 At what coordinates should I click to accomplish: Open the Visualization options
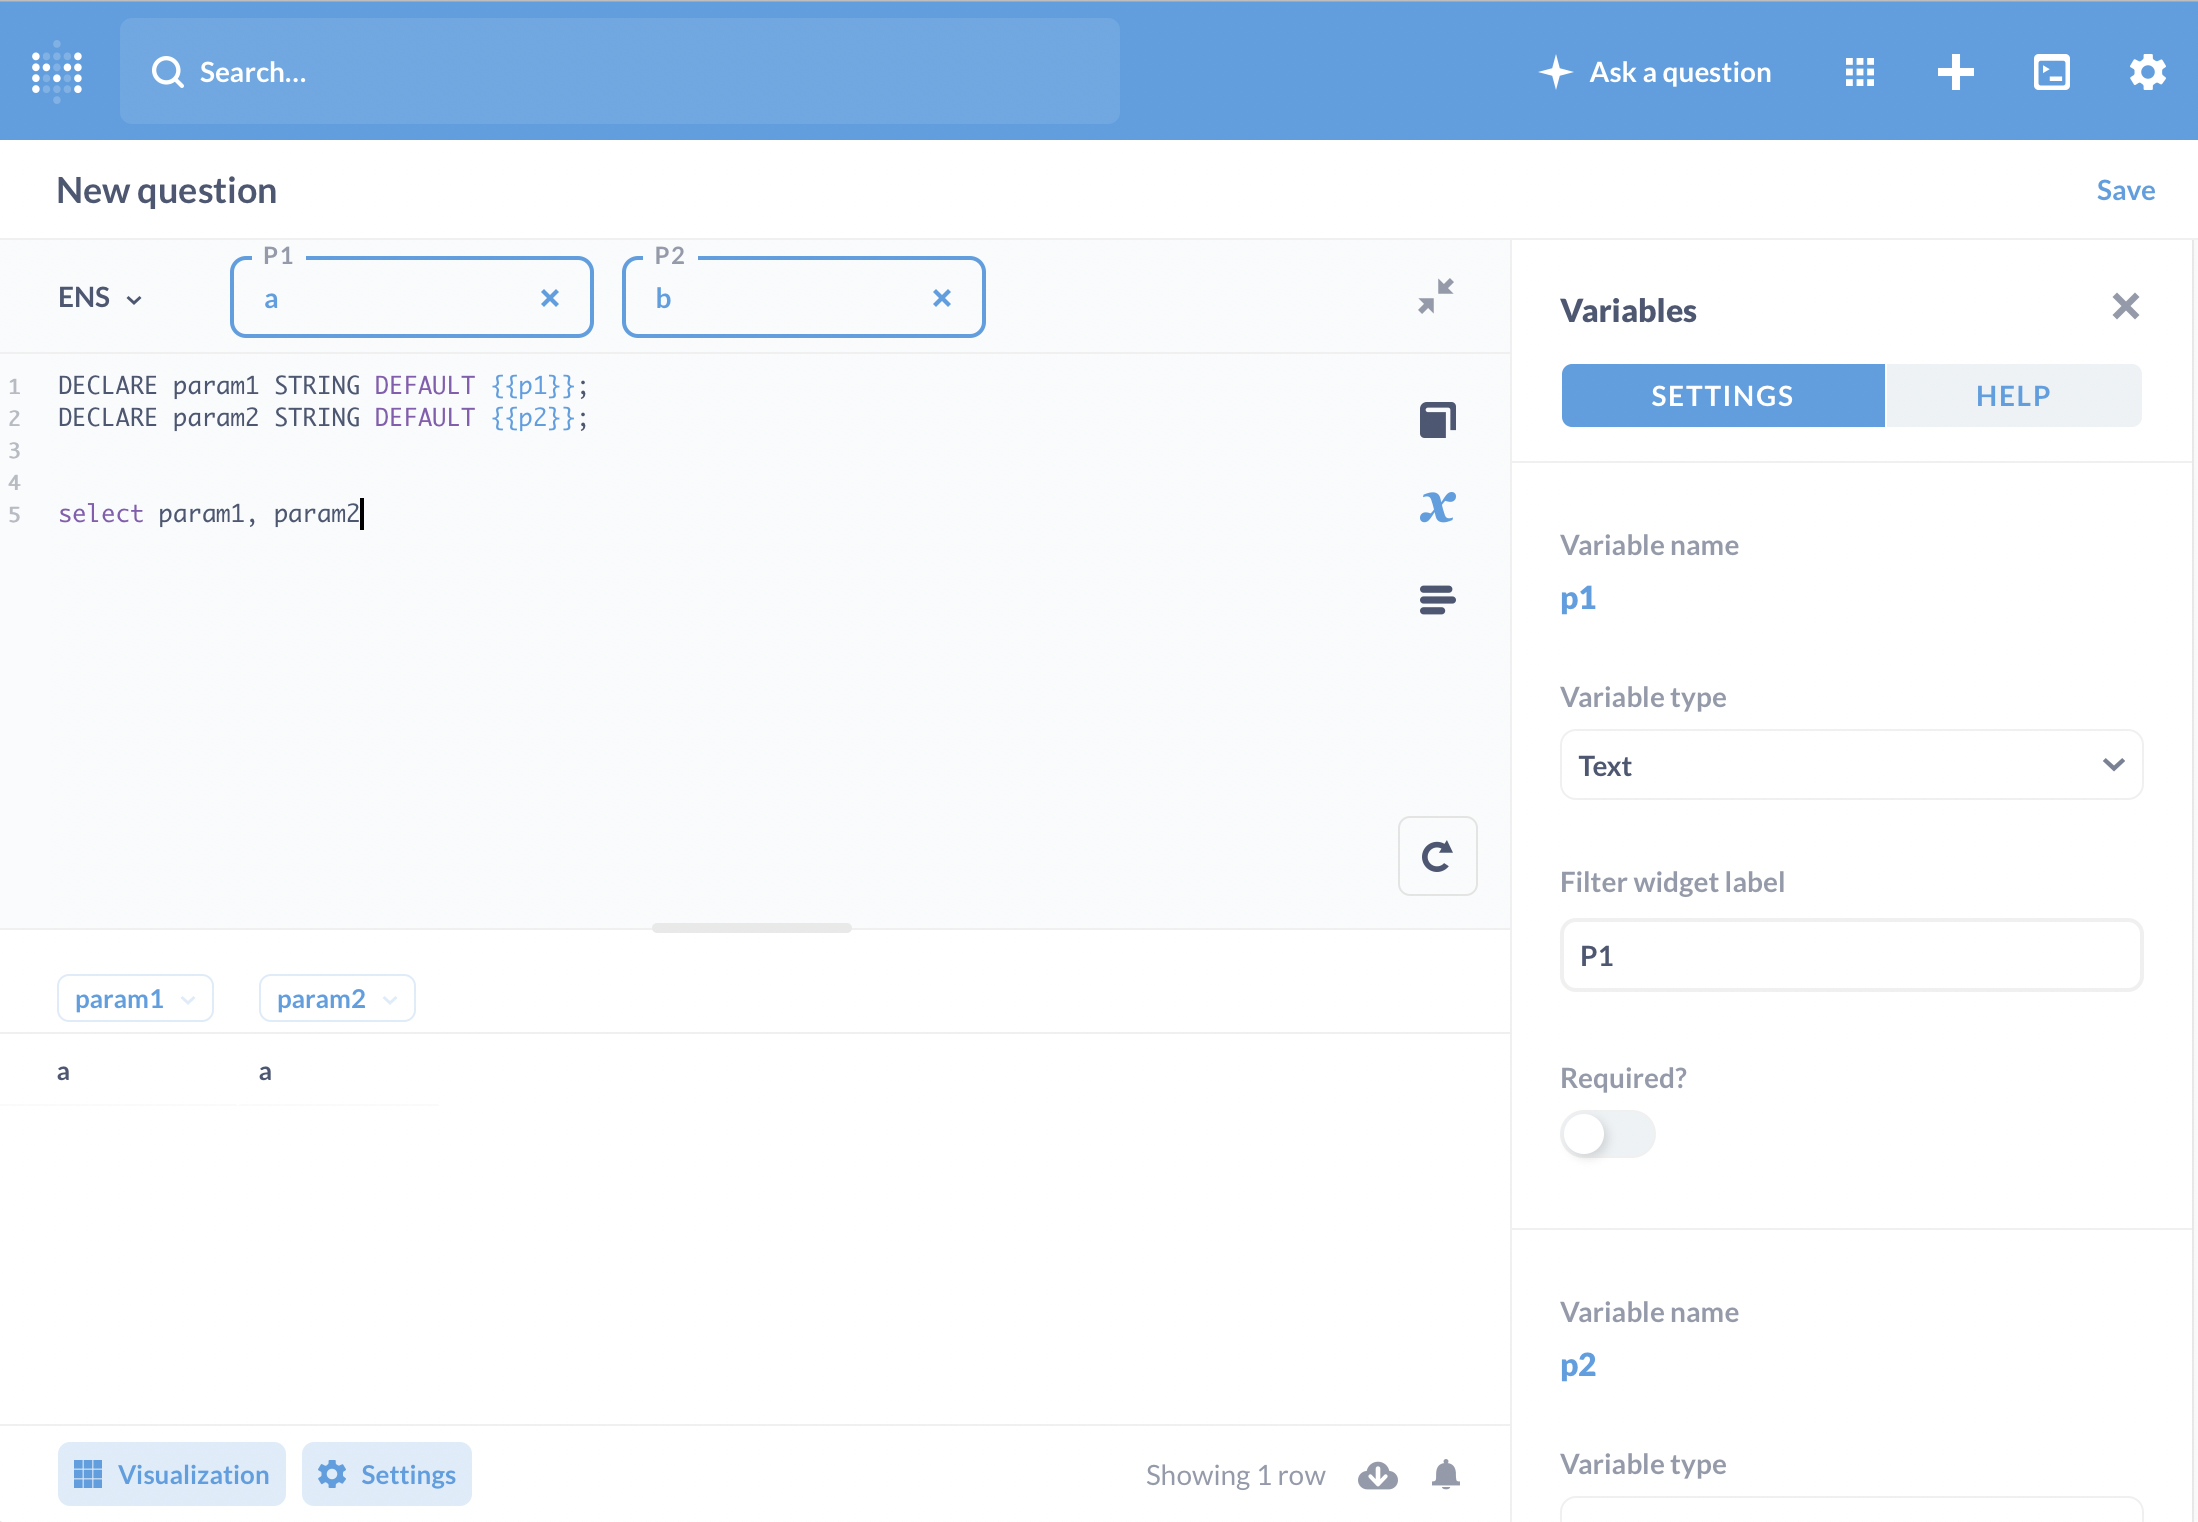click(x=171, y=1474)
